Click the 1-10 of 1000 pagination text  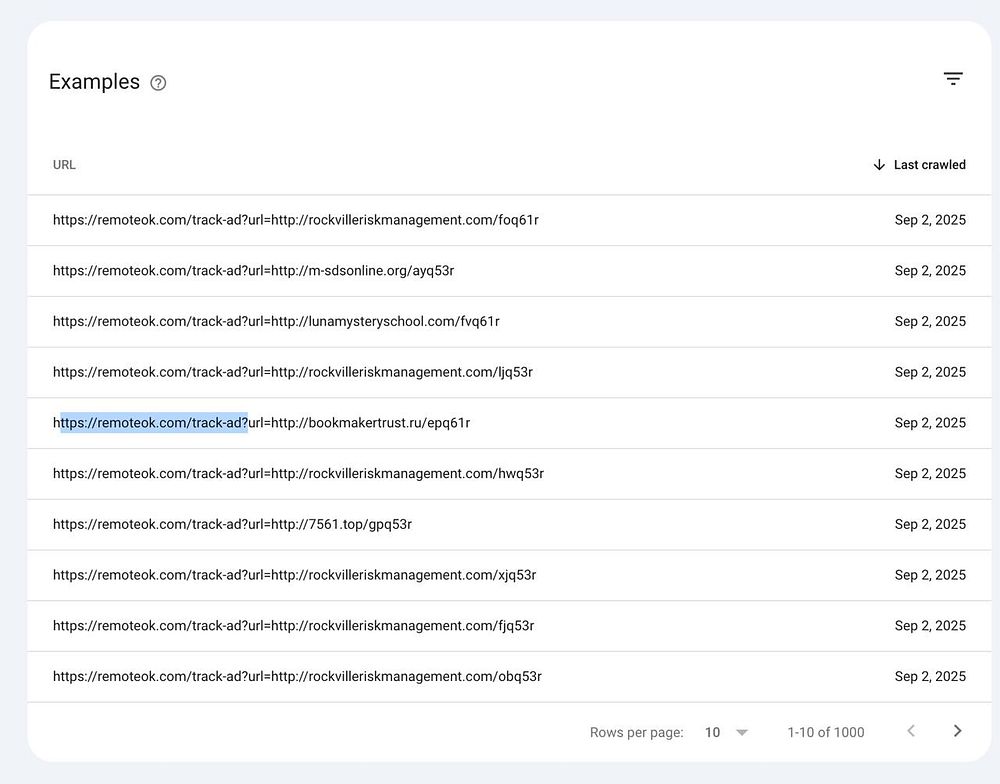[x=826, y=732]
